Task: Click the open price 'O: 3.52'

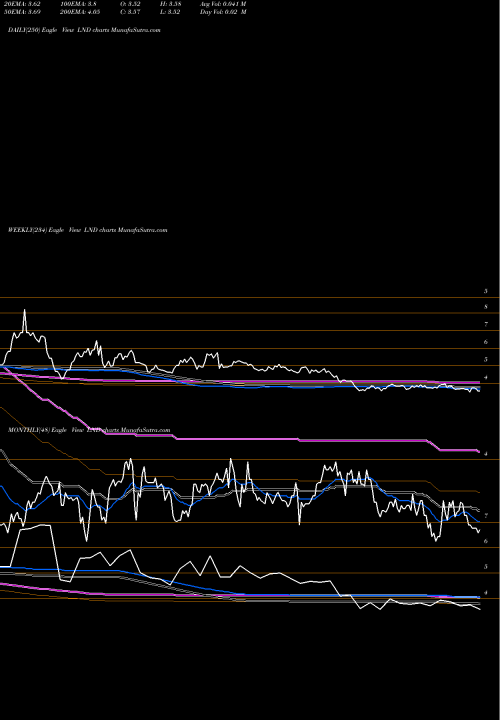Action: coord(130,4)
